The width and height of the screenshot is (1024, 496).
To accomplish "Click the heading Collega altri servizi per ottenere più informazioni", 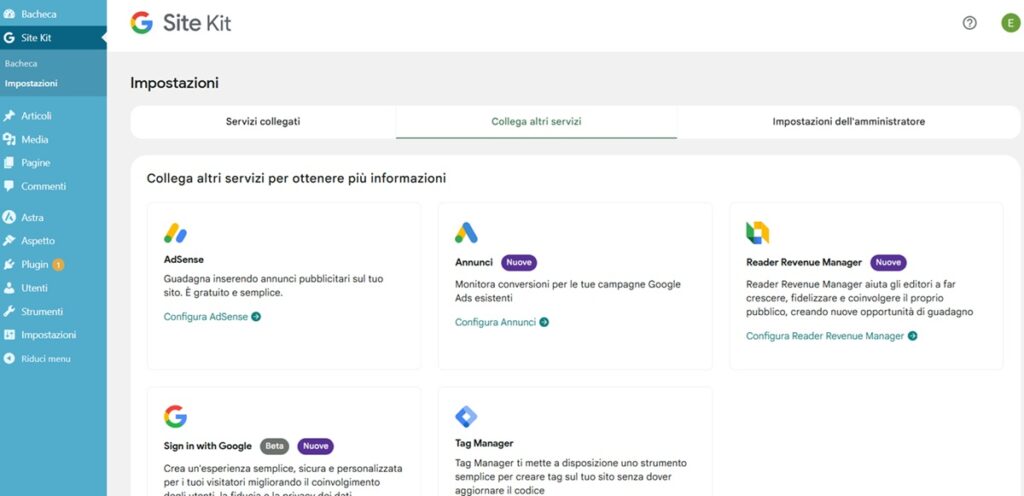I will click(x=296, y=178).
